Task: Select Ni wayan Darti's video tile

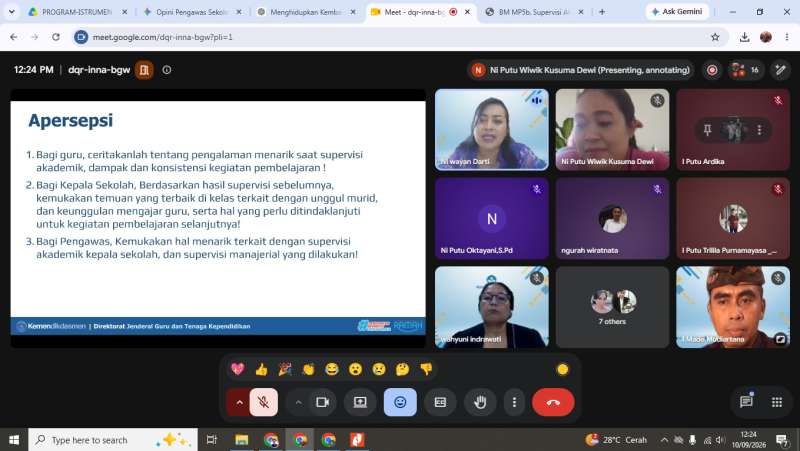Action: click(x=492, y=130)
